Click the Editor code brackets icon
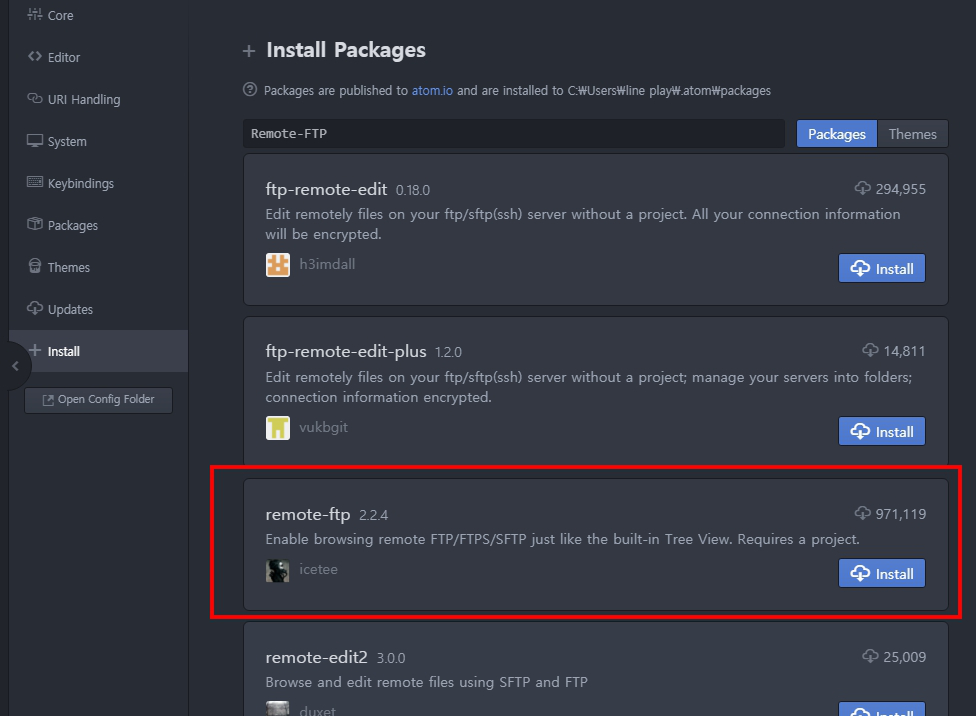Viewport: 976px width, 716px height. (x=35, y=57)
